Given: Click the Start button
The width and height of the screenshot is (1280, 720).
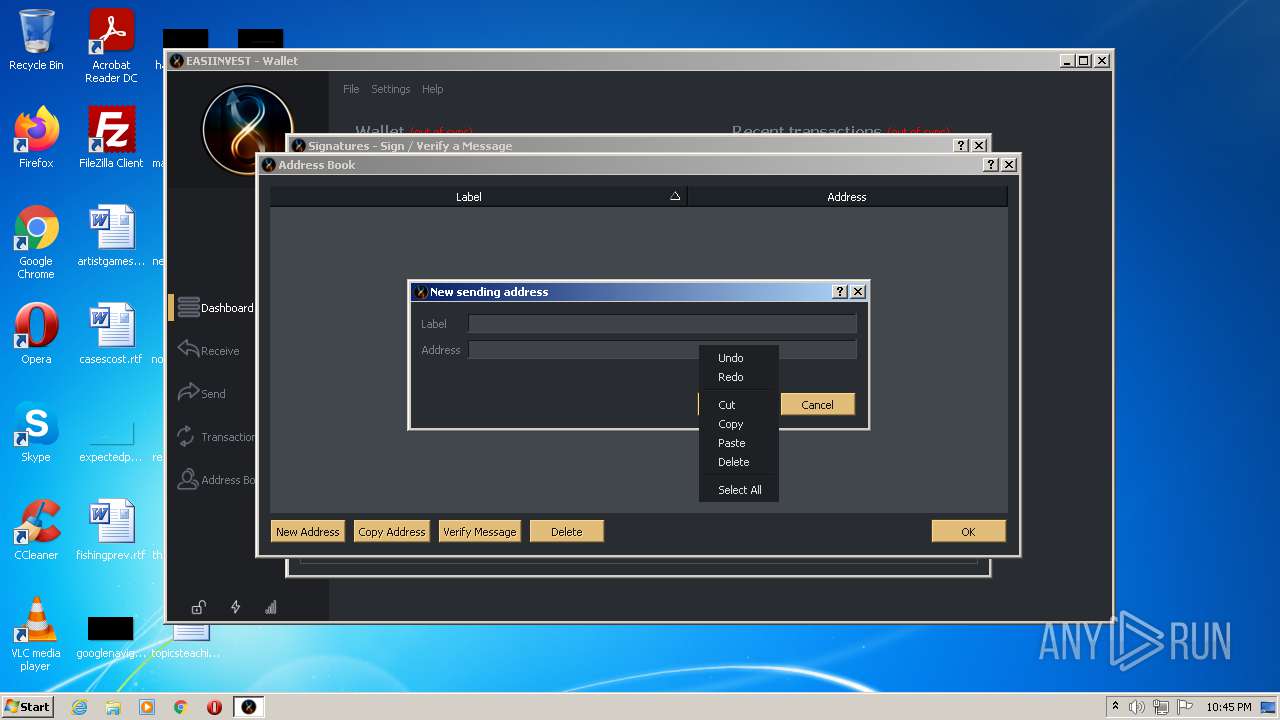Looking at the screenshot, I should tap(27, 707).
